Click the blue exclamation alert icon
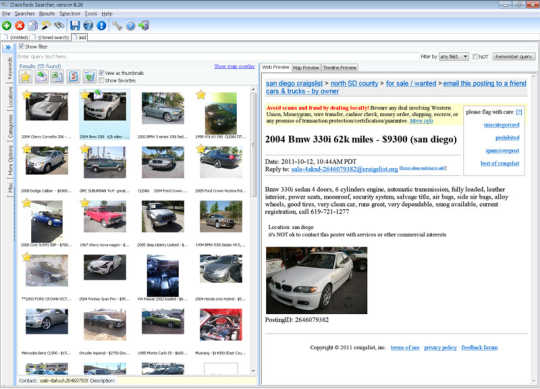540x389 pixels. [x=101, y=25]
